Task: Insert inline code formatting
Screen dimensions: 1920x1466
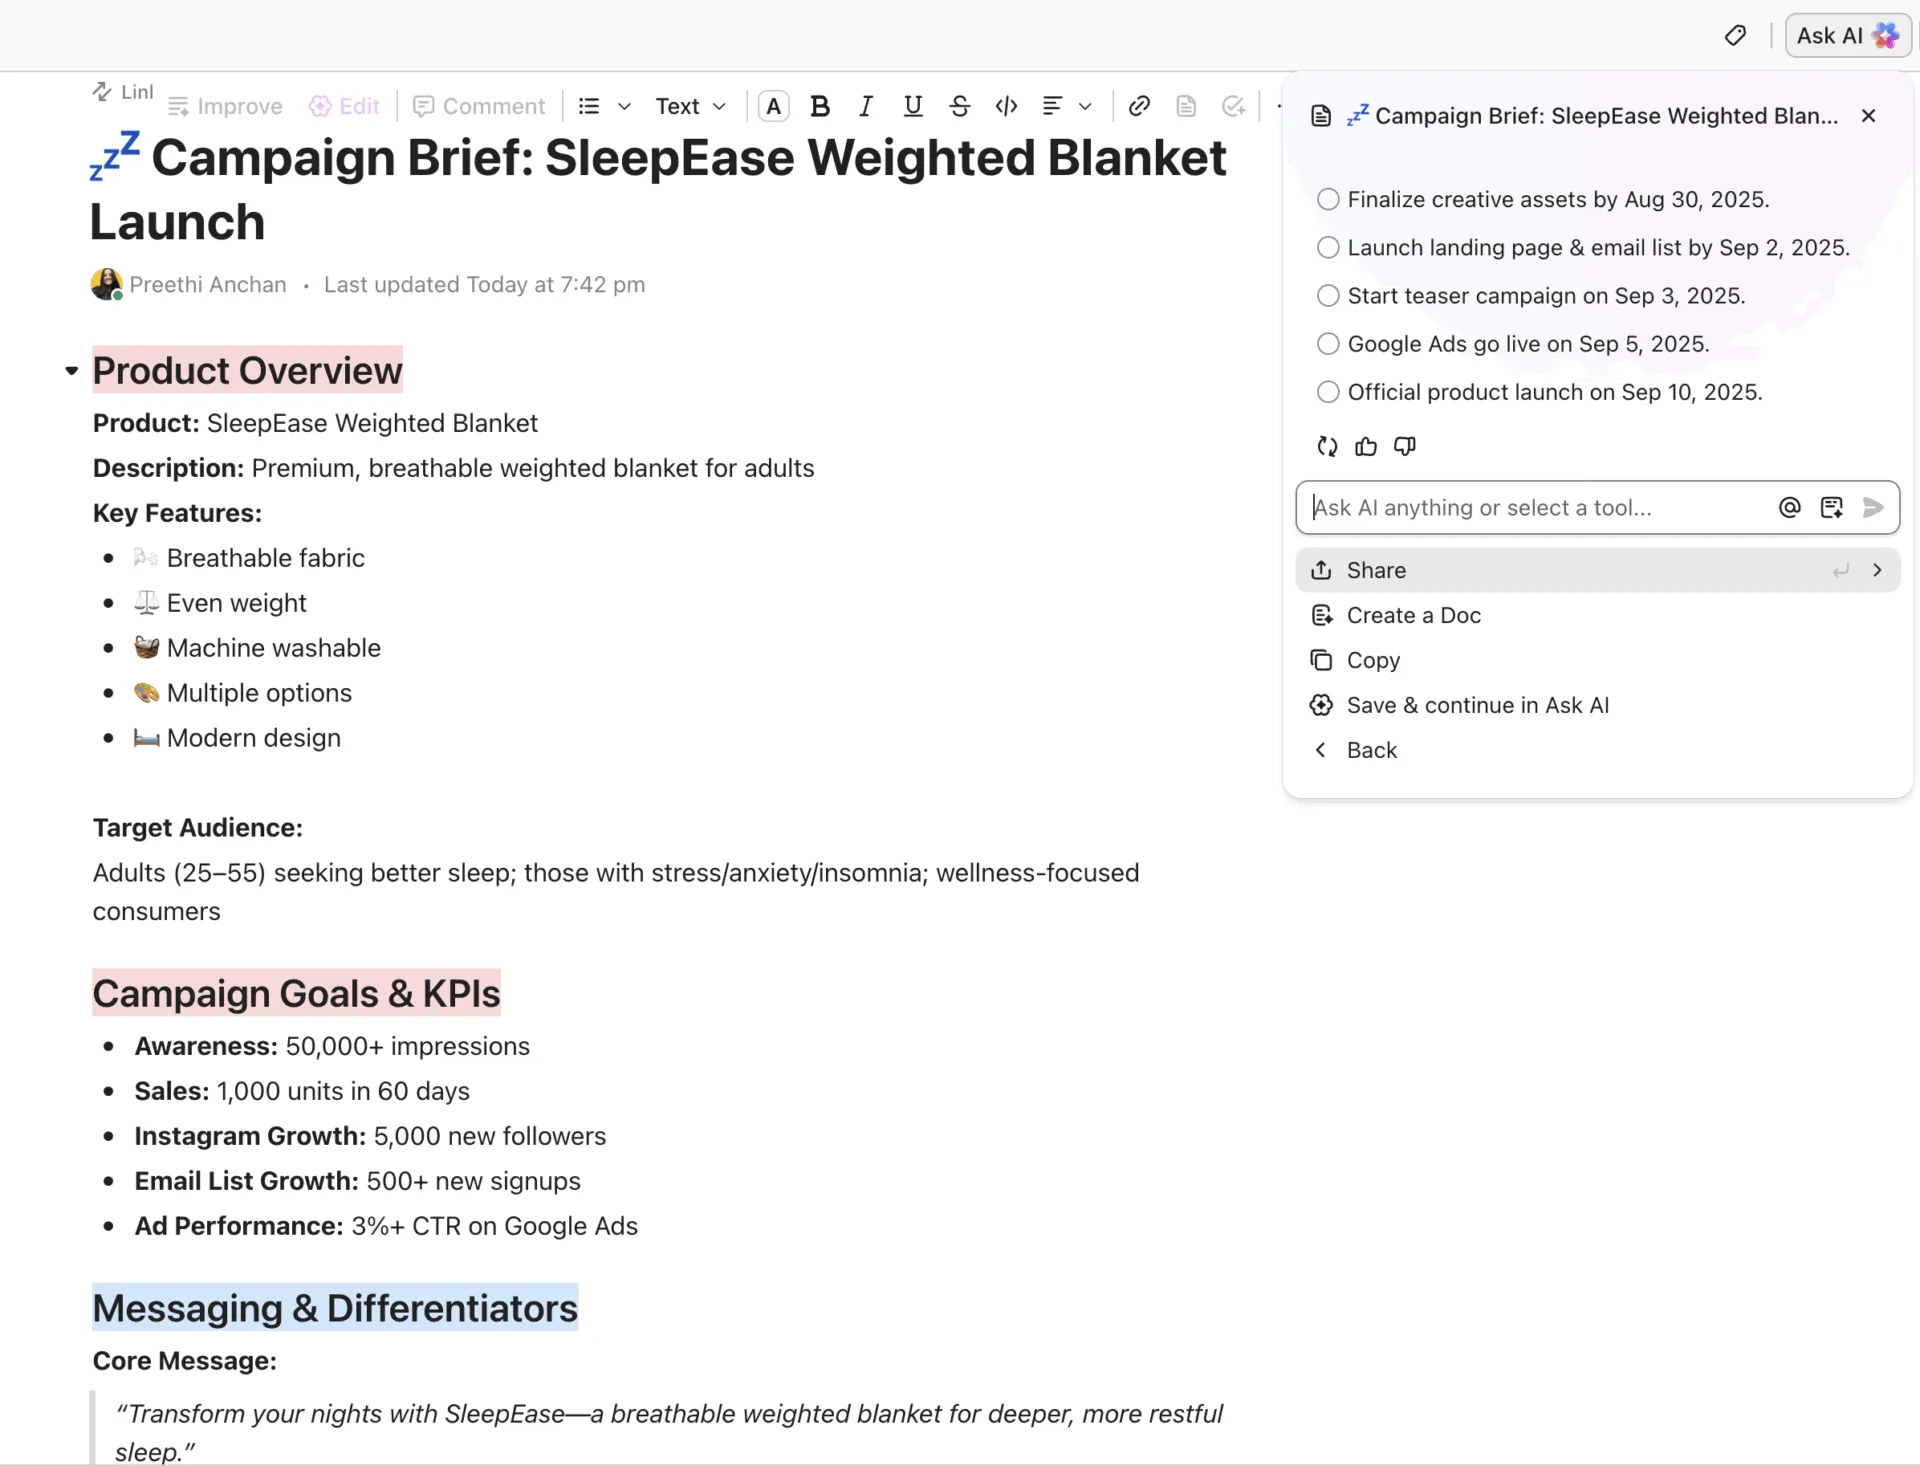Action: (1007, 106)
